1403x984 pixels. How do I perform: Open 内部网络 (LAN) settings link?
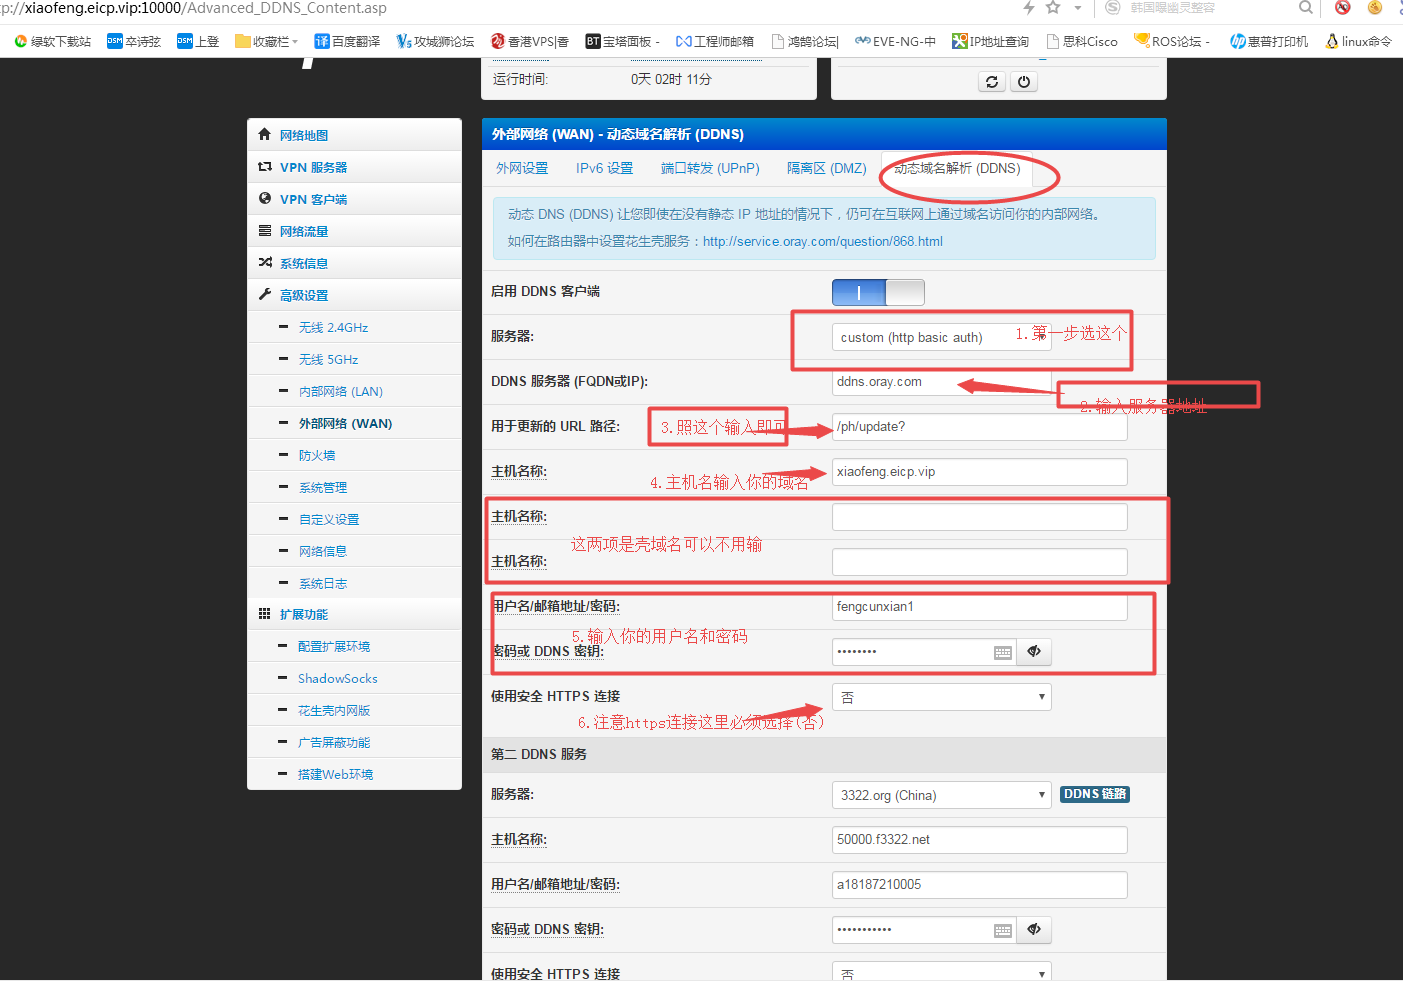[340, 391]
